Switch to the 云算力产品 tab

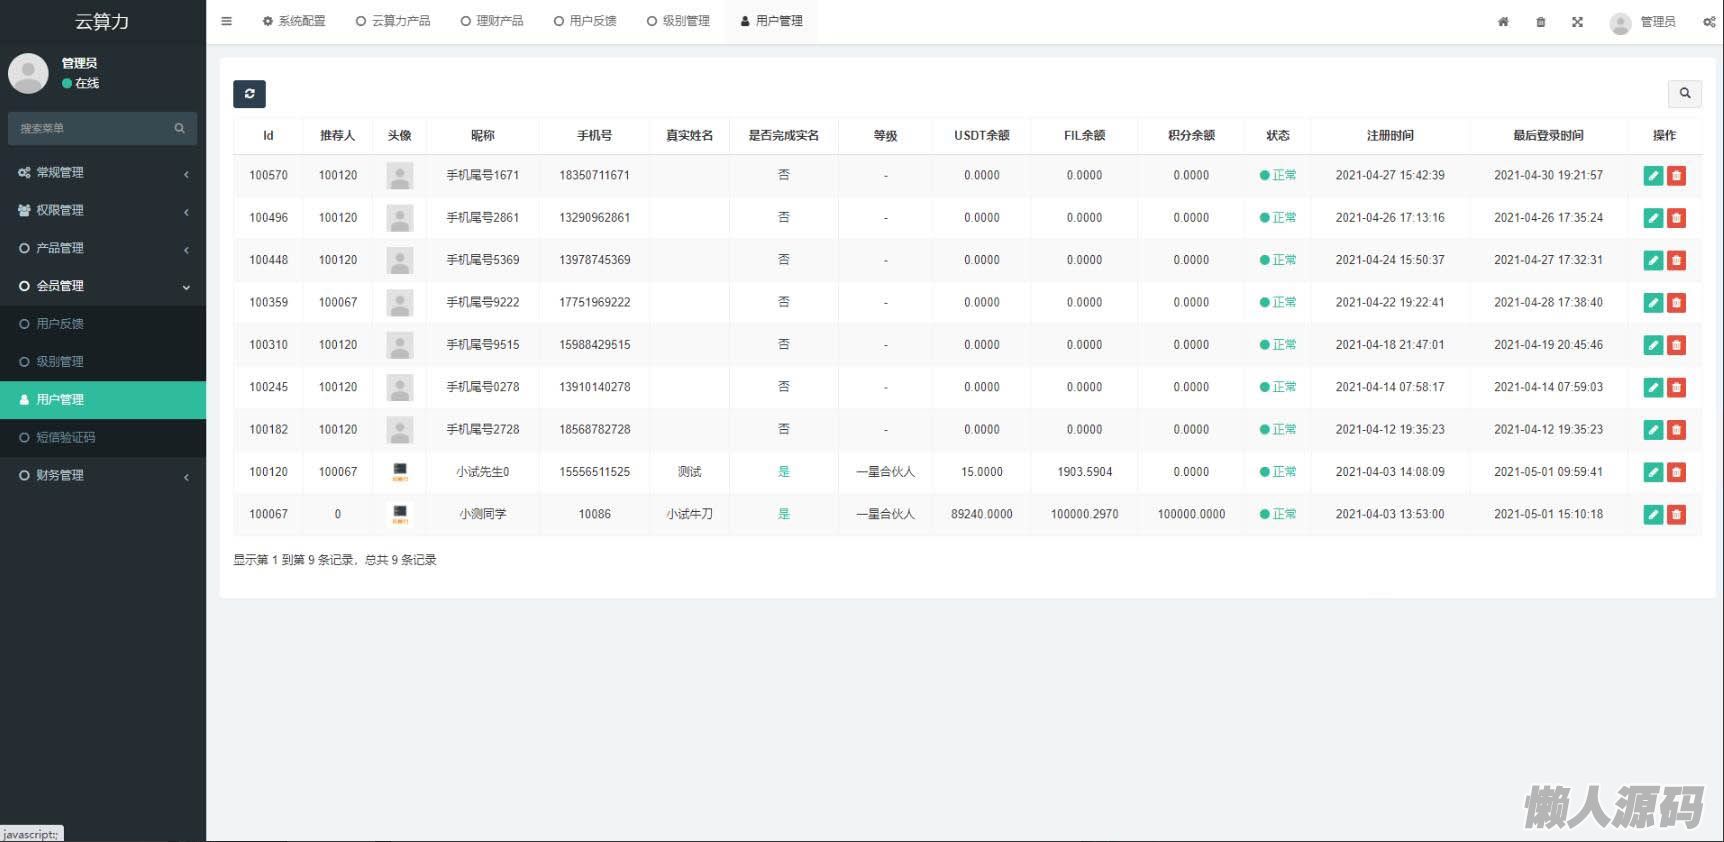click(393, 21)
